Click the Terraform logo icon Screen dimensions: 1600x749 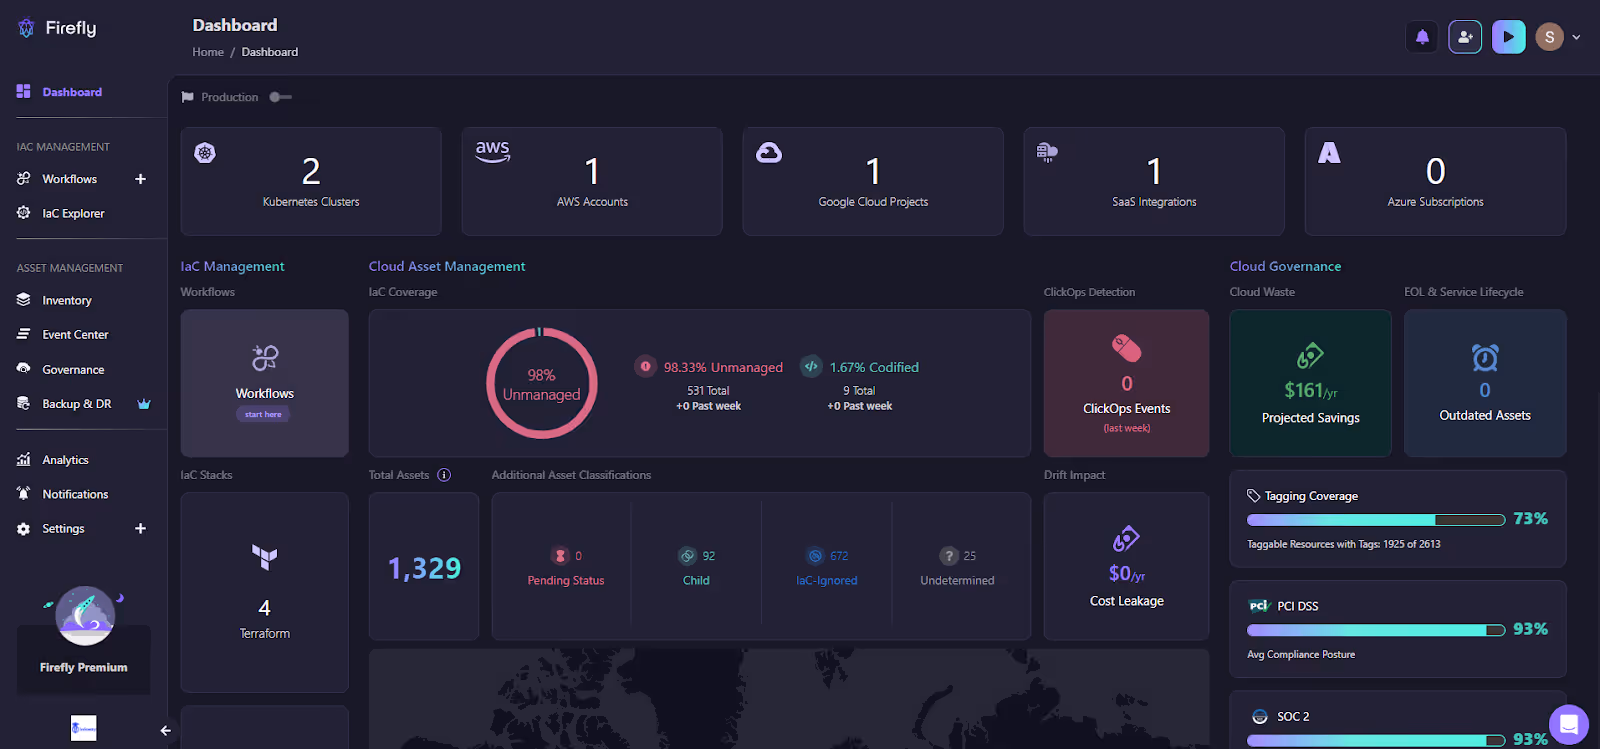point(265,557)
